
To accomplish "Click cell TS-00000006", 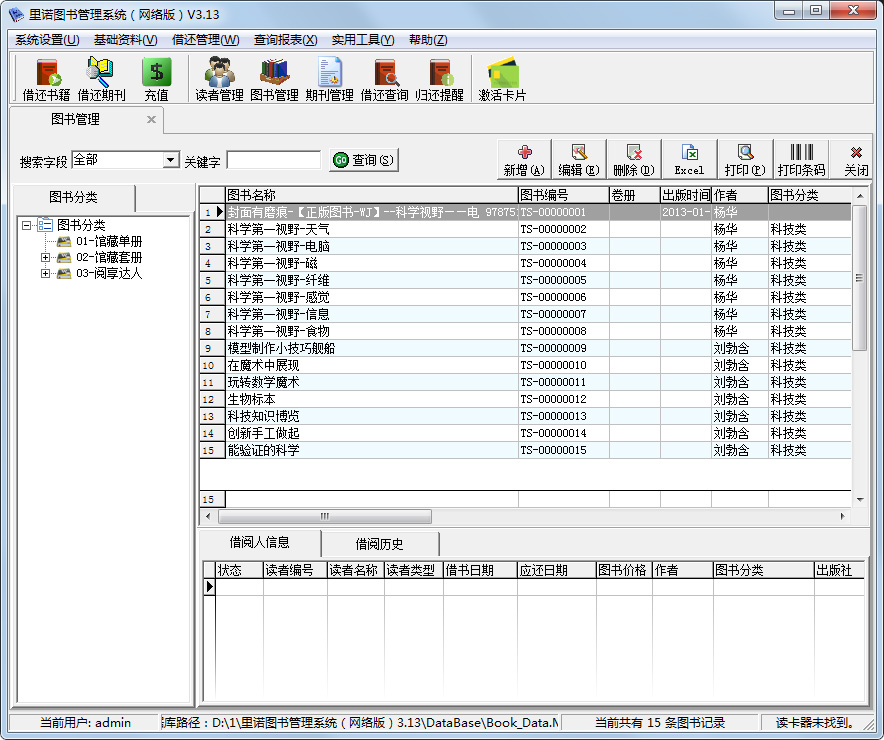I will 564,297.
